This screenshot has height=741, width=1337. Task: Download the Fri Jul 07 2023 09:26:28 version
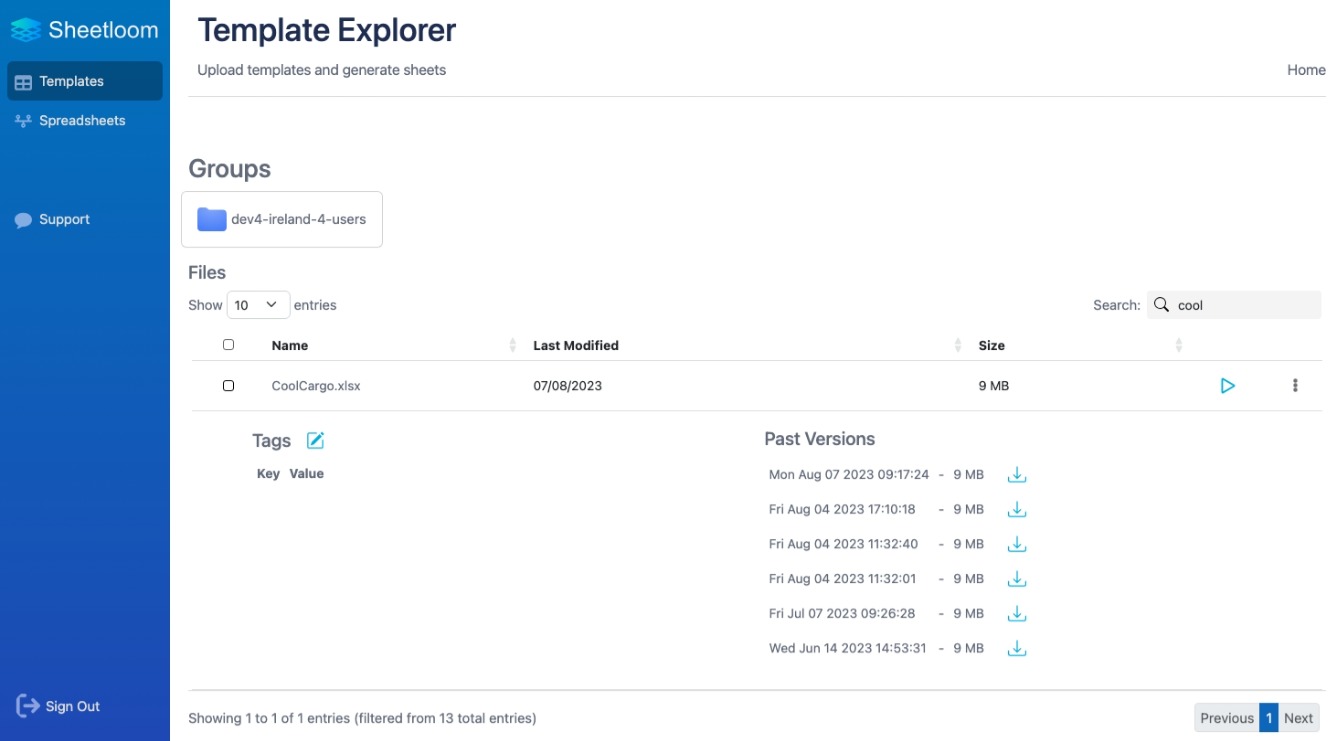(1017, 614)
